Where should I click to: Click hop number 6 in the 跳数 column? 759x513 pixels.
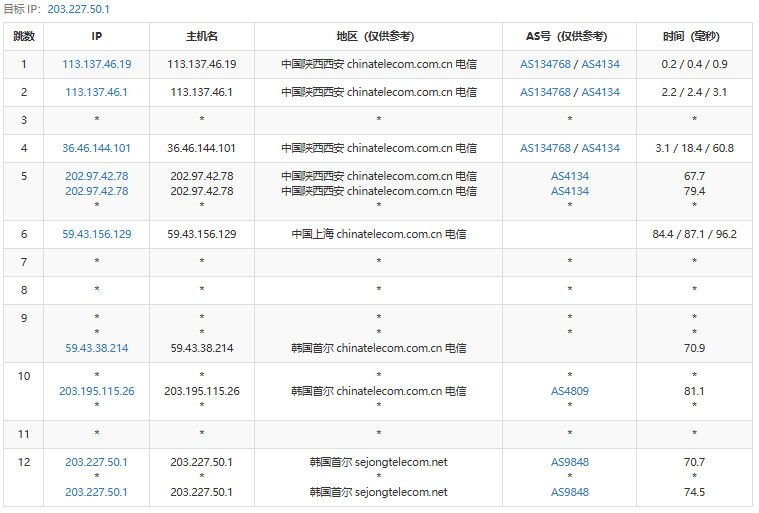coord(24,234)
